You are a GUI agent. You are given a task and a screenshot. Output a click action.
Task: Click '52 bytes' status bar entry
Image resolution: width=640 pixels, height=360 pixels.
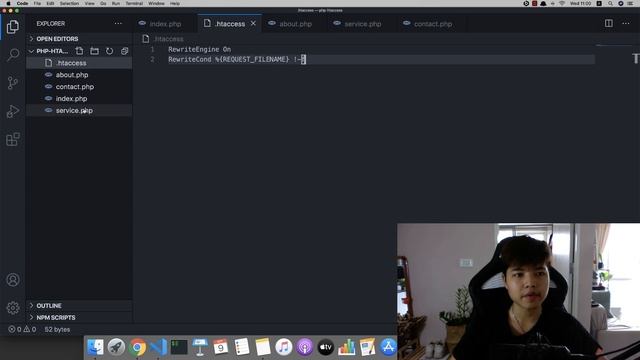coord(57,329)
